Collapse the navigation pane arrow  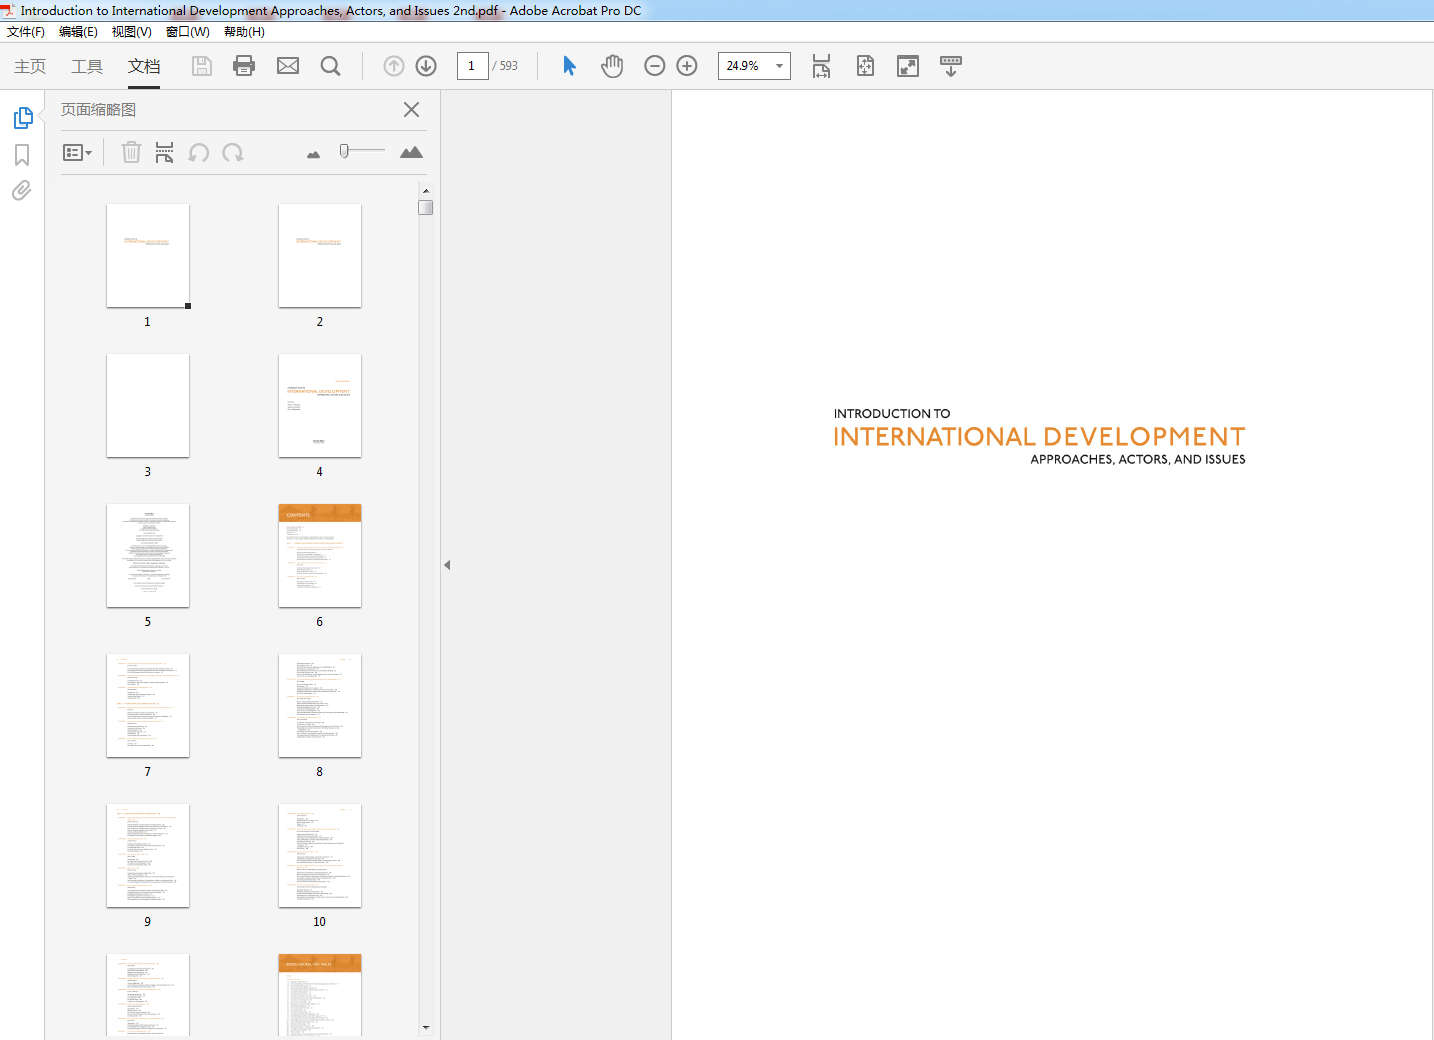(x=447, y=565)
